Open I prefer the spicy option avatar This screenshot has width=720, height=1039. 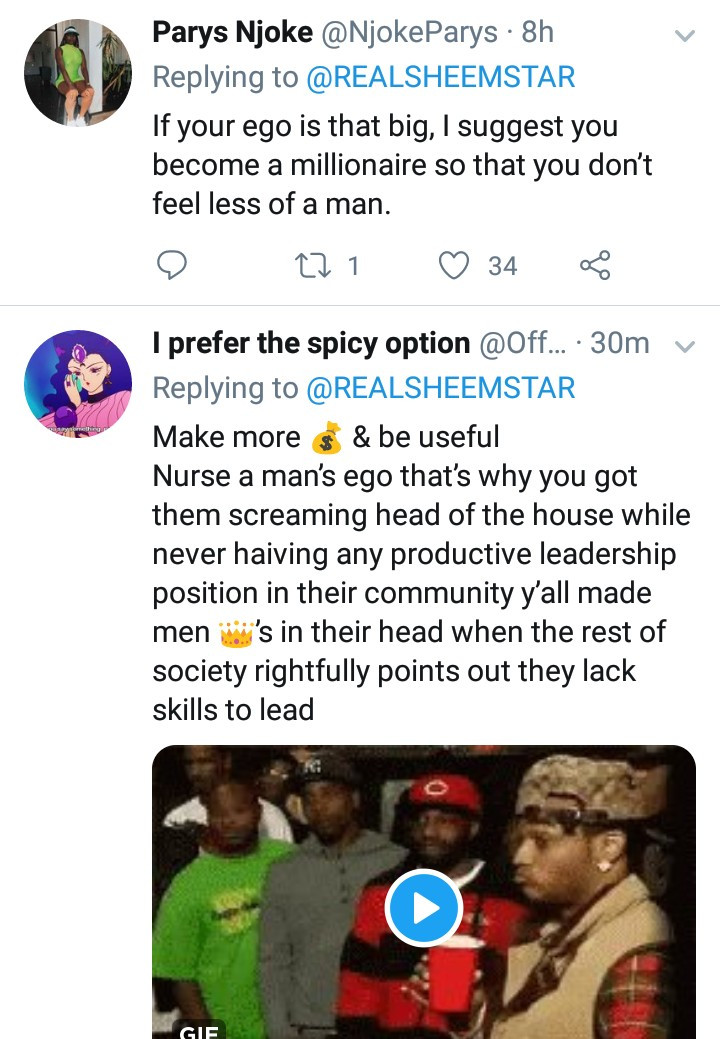tap(78, 384)
